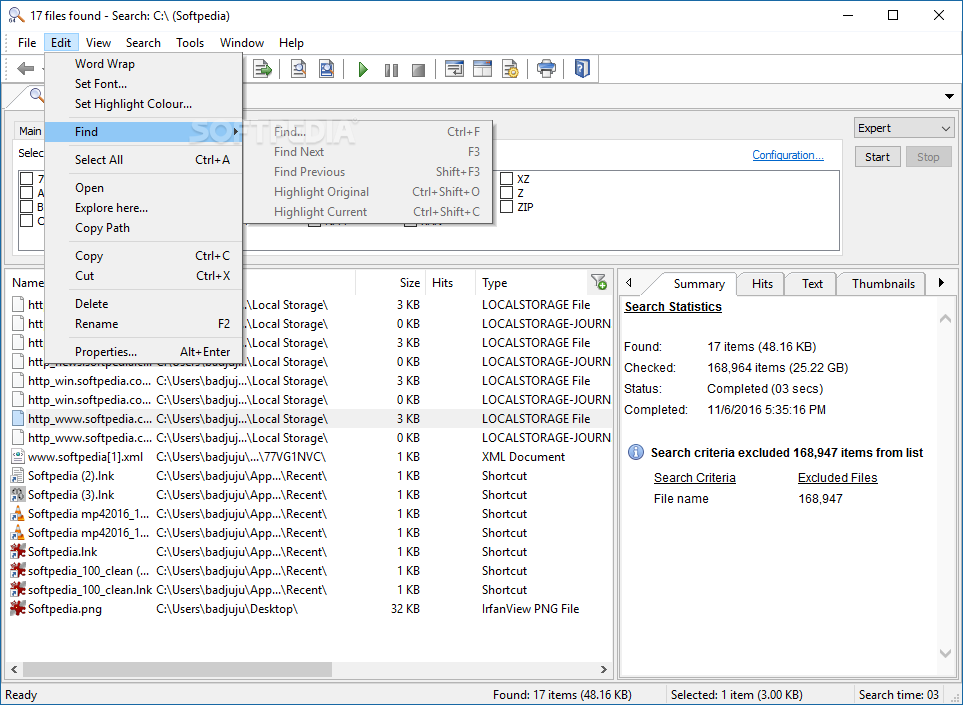The image size is (963, 705).
Task: Switch to the Summary tab
Action: [699, 284]
